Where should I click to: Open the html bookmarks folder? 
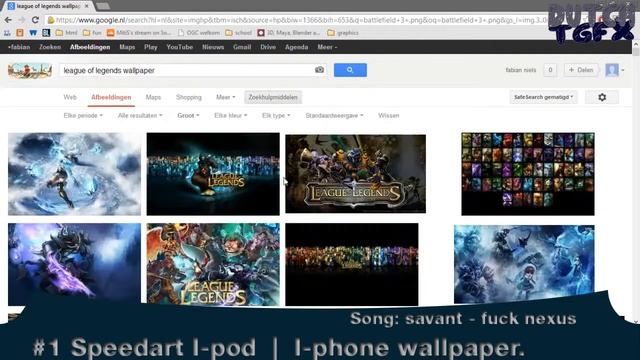(x=67, y=33)
